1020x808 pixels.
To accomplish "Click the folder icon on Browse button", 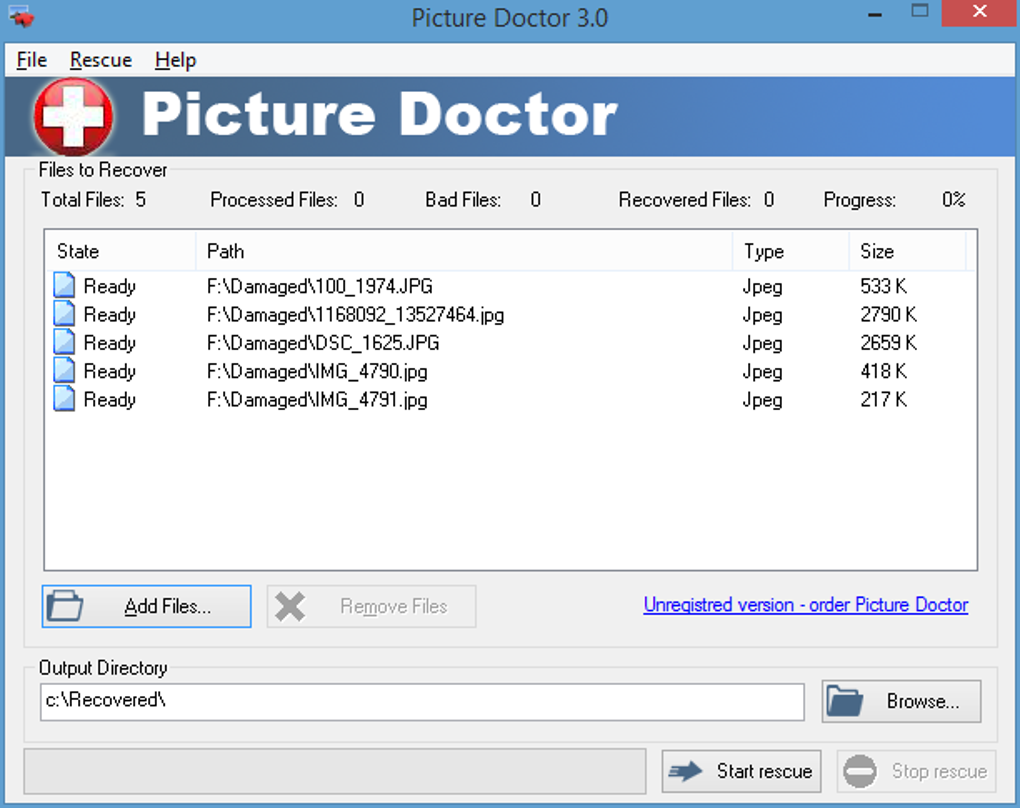I will (x=845, y=701).
